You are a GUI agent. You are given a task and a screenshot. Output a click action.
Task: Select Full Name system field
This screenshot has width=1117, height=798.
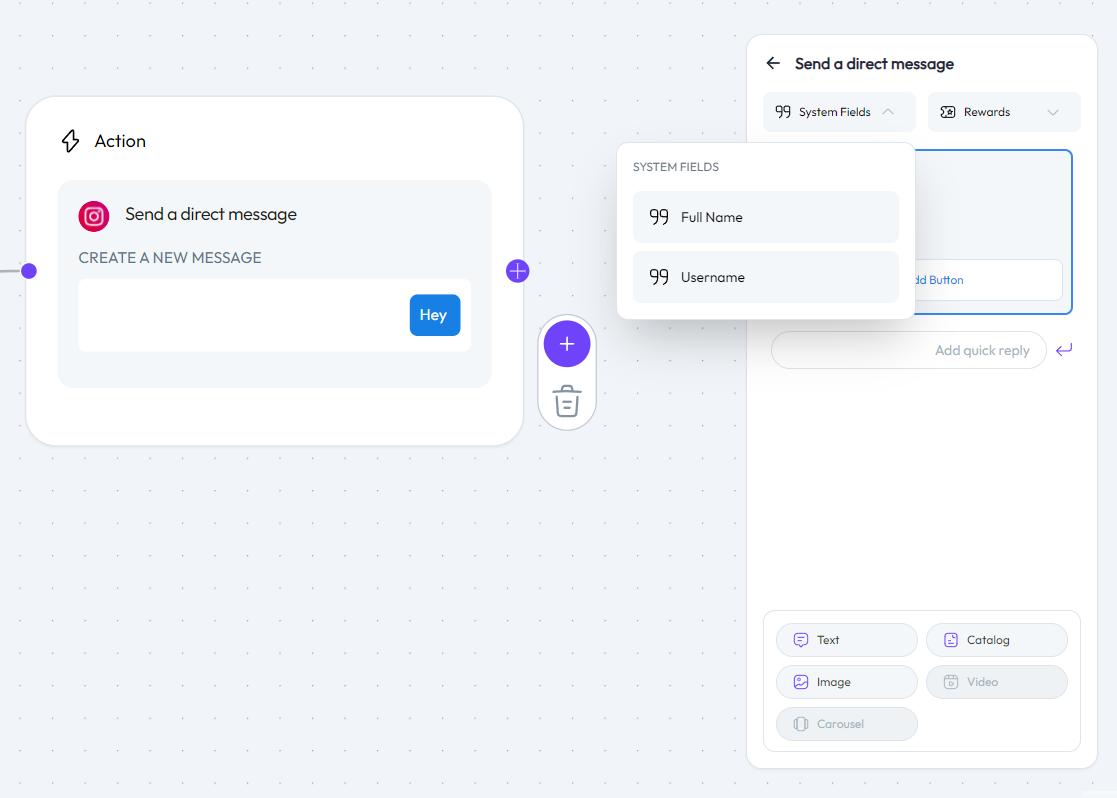pos(766,217)
